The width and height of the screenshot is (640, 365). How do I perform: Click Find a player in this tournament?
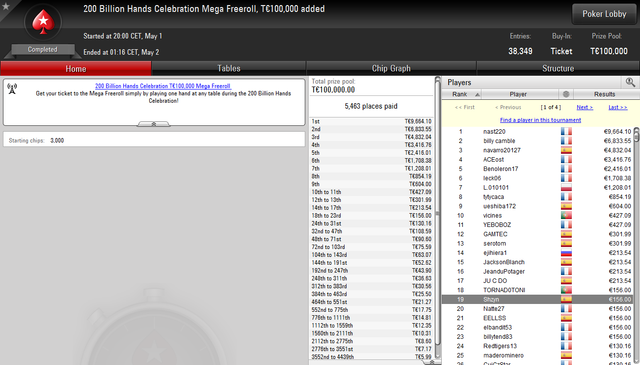point(540,120)
